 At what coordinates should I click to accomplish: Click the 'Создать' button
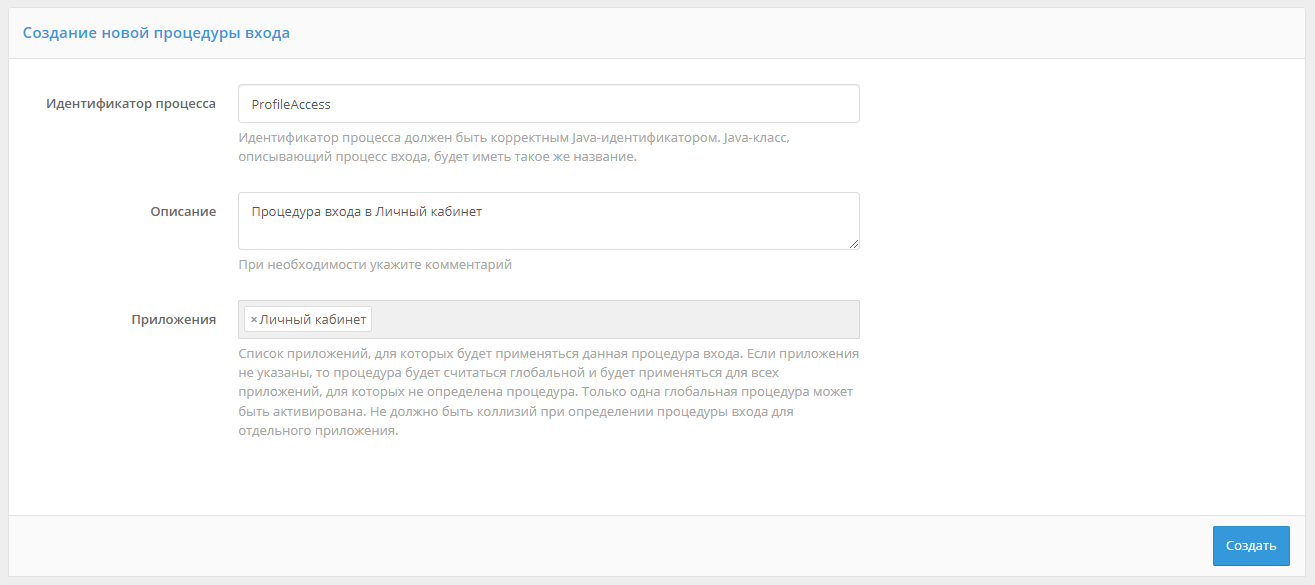point(1250,546)
